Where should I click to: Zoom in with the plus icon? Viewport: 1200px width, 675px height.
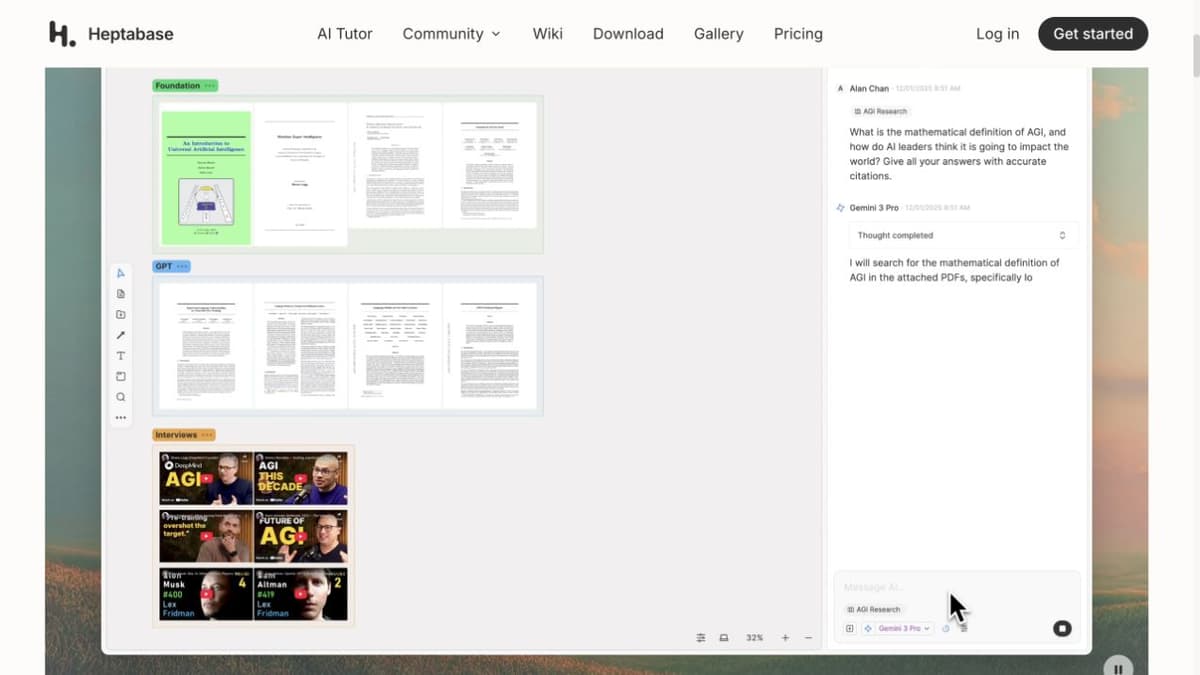point(785,637)
